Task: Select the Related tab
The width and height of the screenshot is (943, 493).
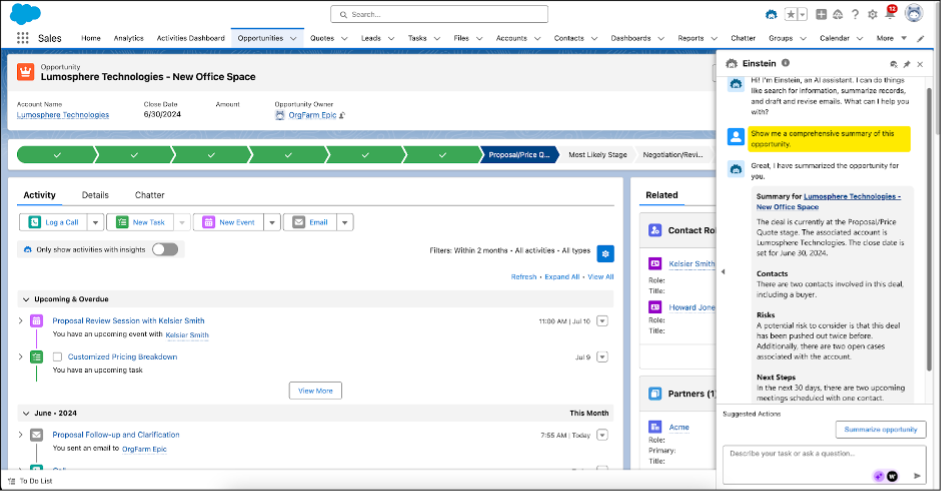Action: tap(662, 195)
